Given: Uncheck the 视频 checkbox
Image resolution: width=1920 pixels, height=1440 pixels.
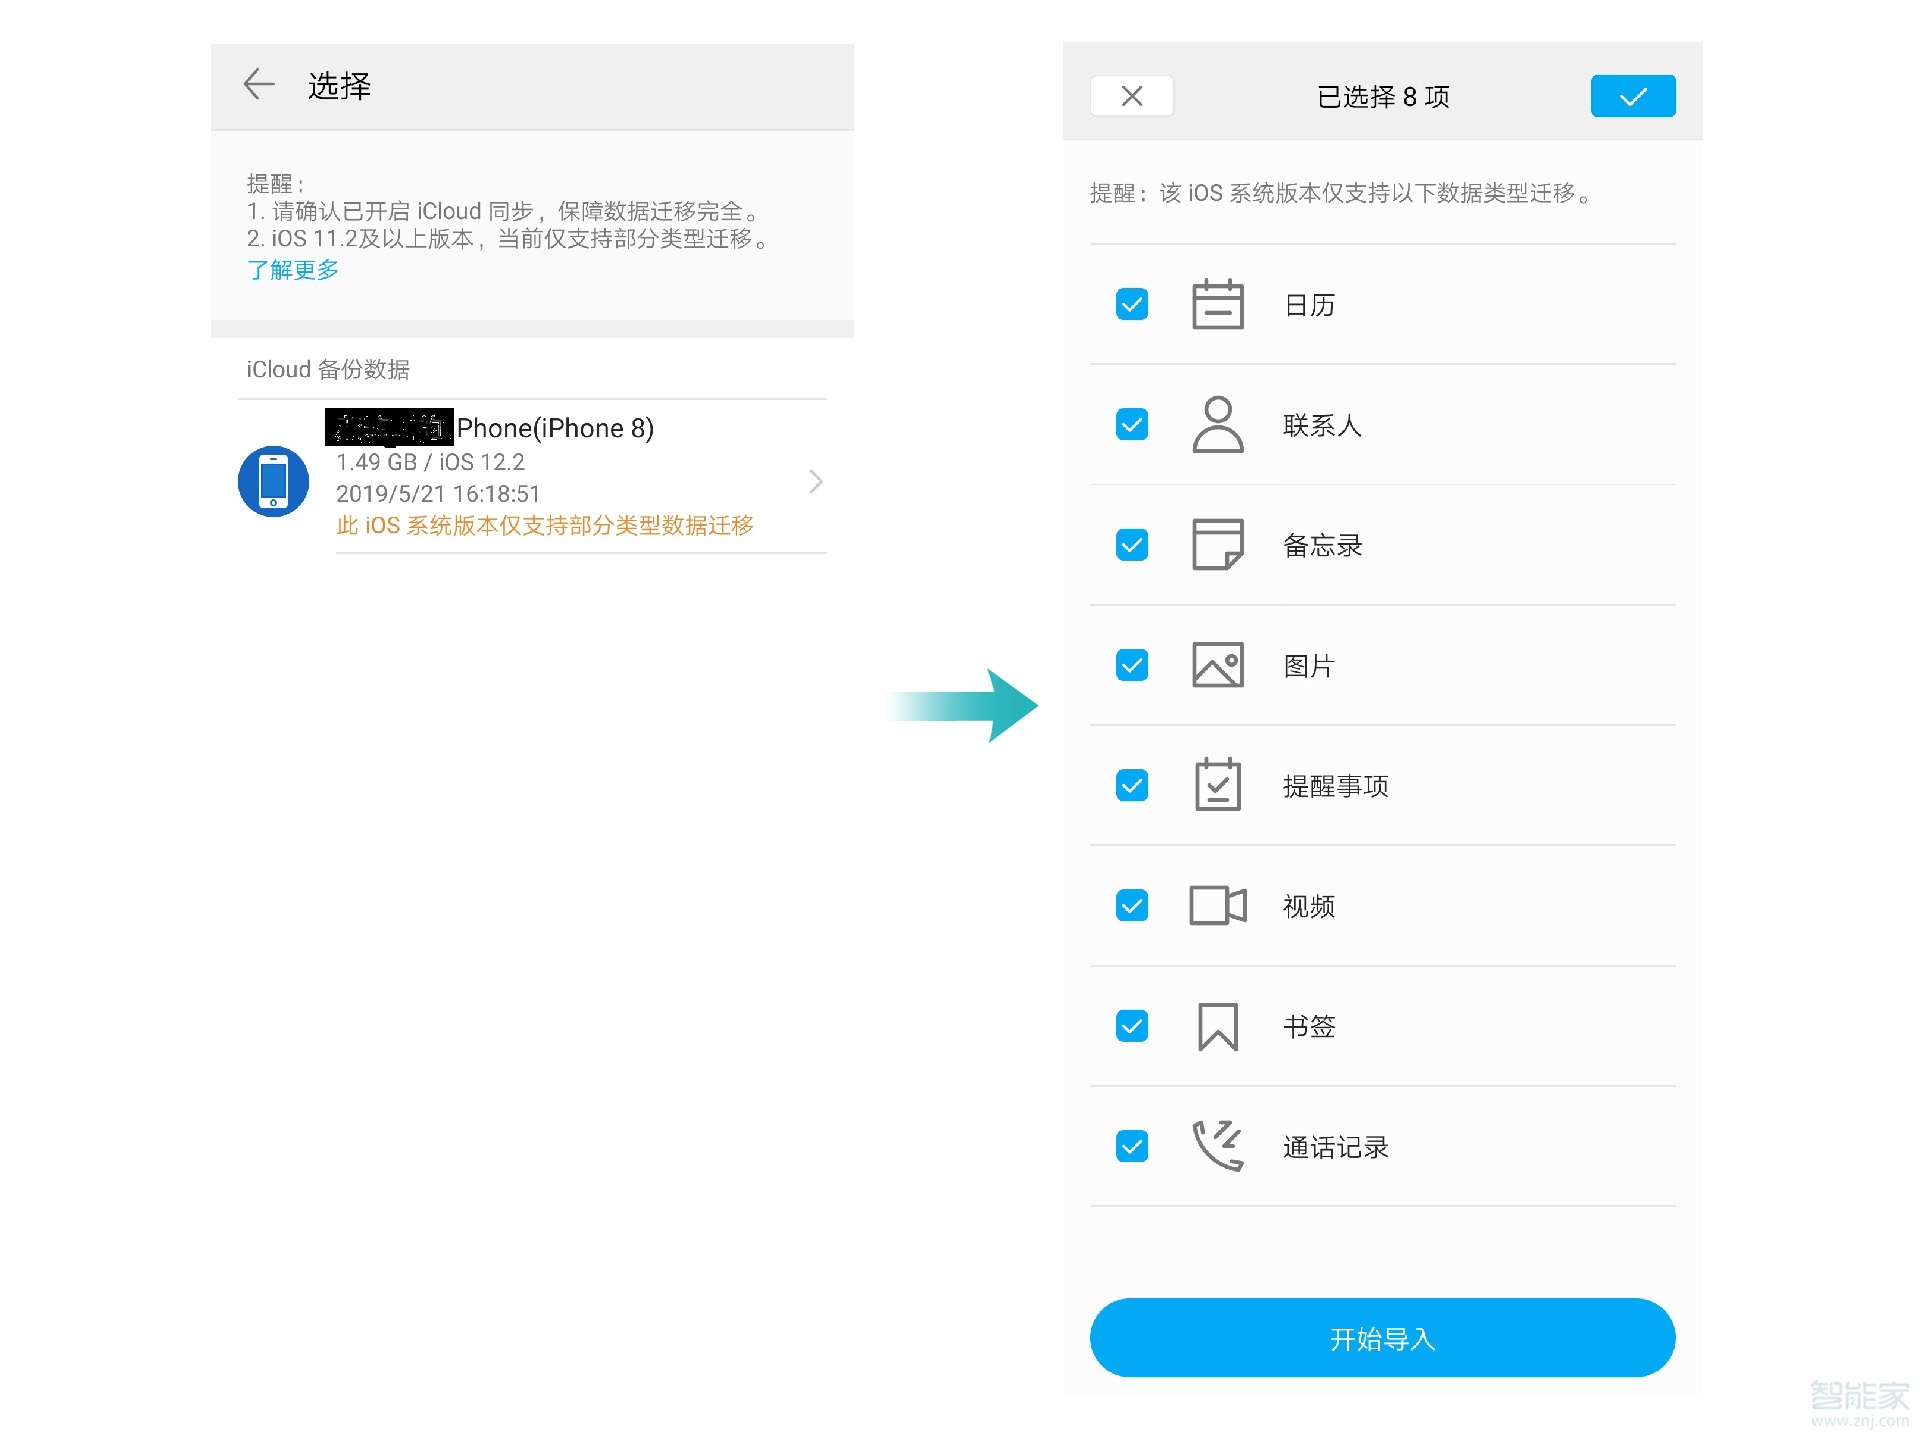Looking at the screenshot, I should (x=1132, y=906).
